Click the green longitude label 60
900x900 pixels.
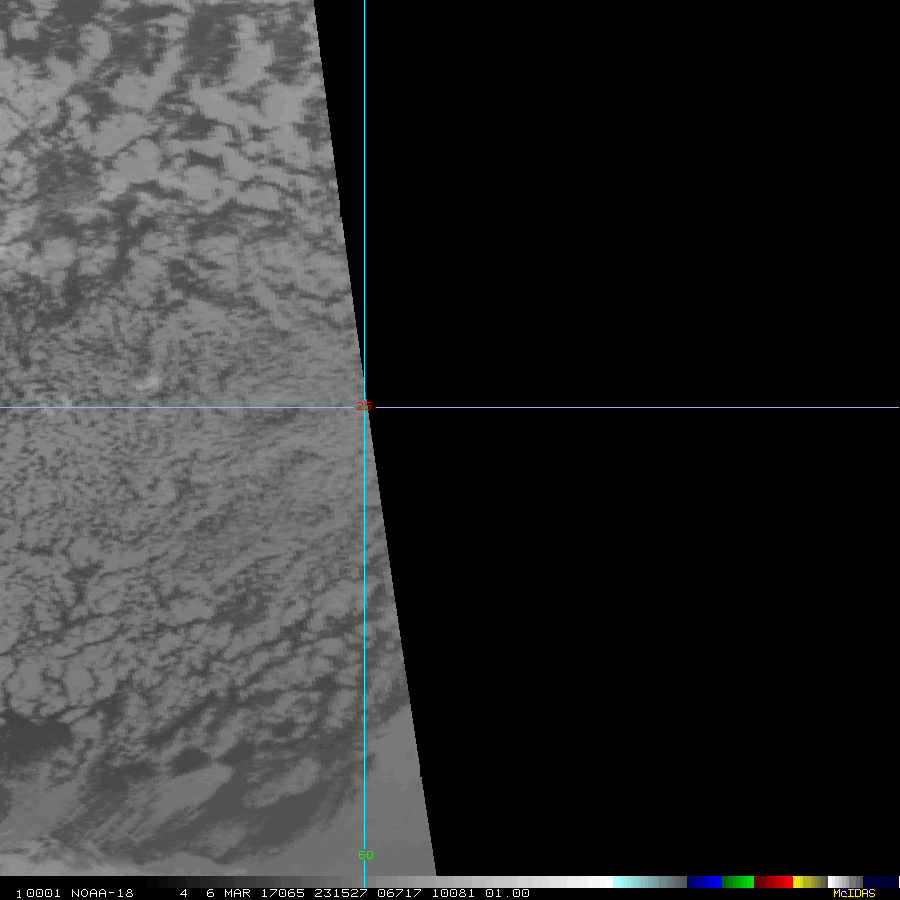tap(366, 855)
